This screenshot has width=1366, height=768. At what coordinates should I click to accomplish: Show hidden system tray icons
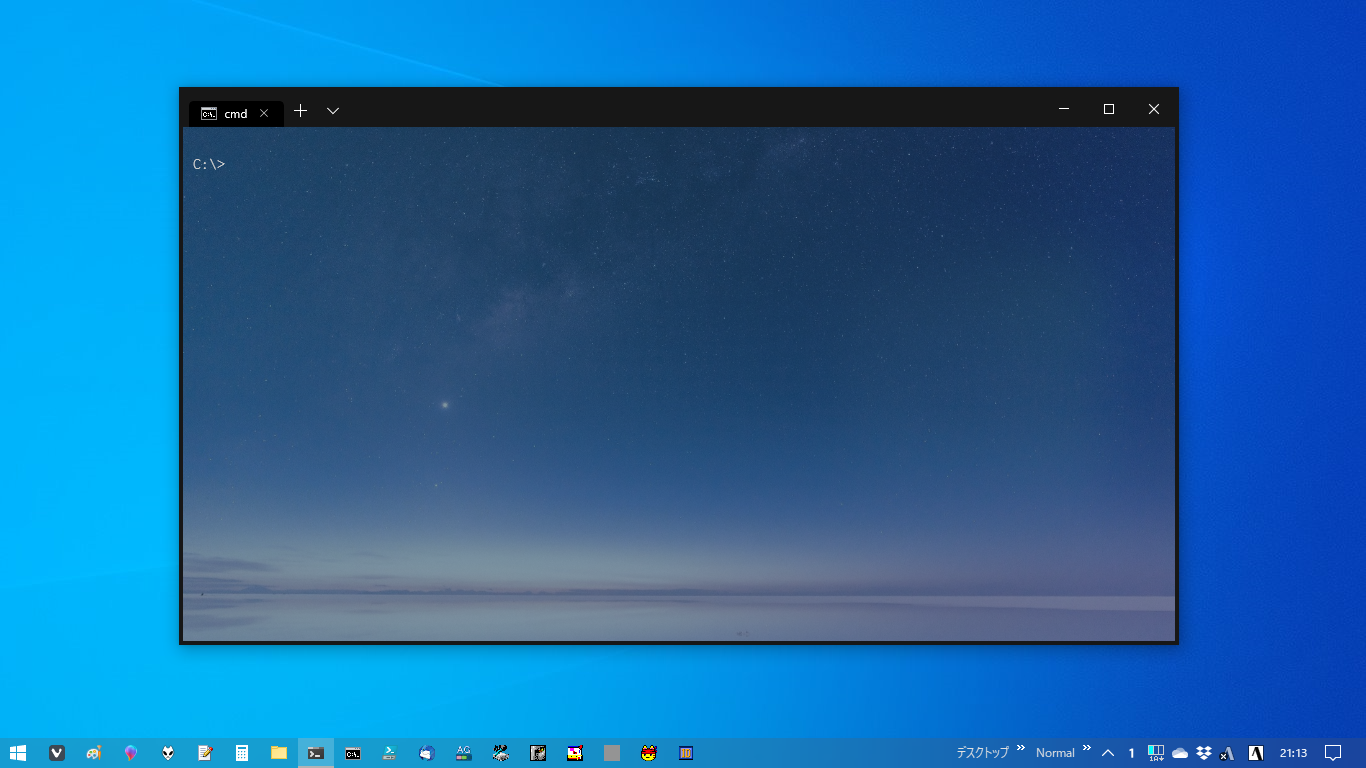click(x=1108, y=753)
